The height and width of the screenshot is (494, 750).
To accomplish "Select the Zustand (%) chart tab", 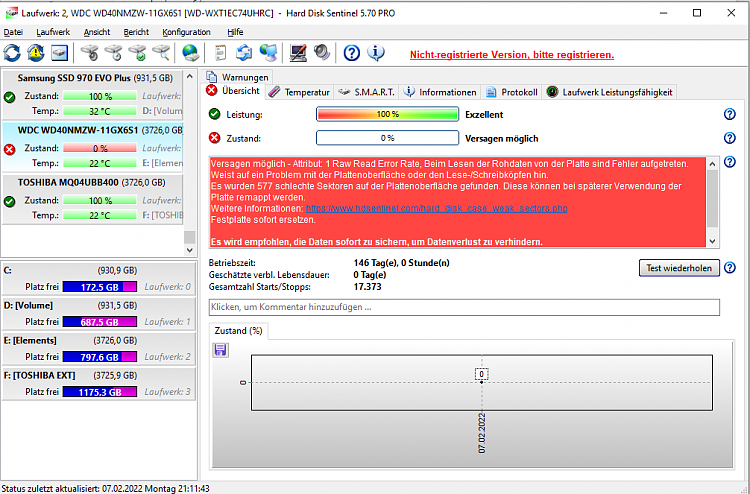I will 238,331.
